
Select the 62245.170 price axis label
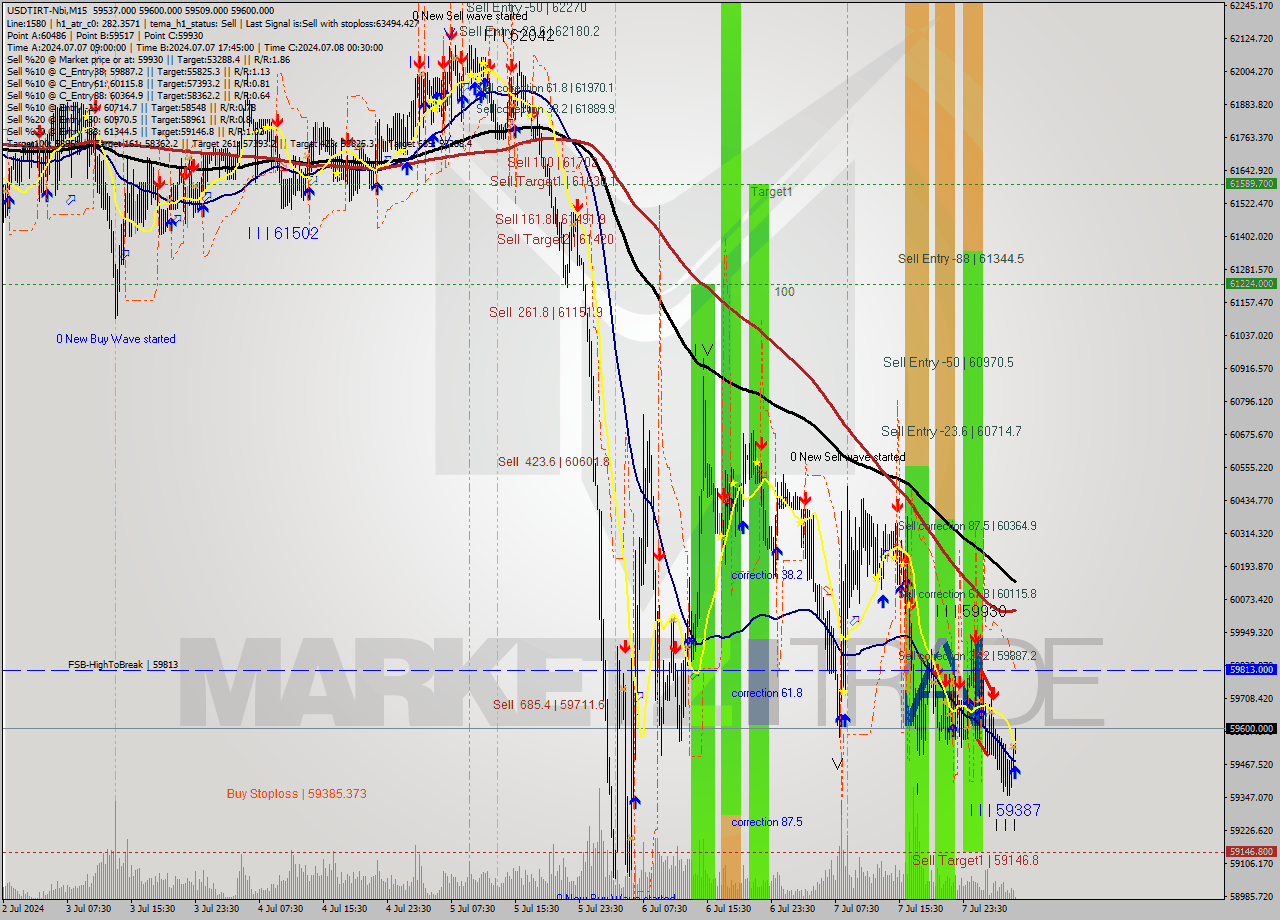[x=1251, y=5]
